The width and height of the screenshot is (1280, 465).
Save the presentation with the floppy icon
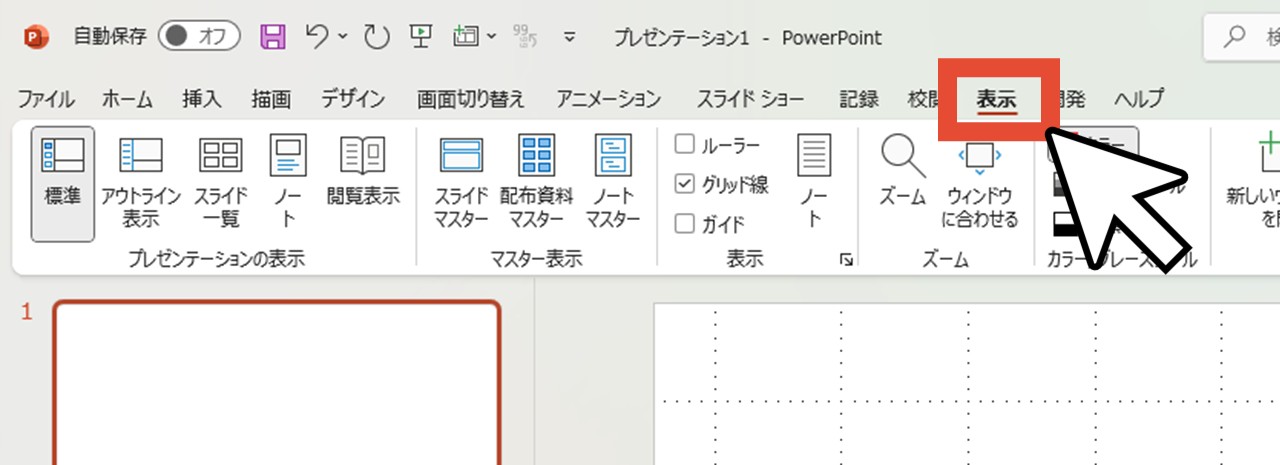tap(272, 37)
